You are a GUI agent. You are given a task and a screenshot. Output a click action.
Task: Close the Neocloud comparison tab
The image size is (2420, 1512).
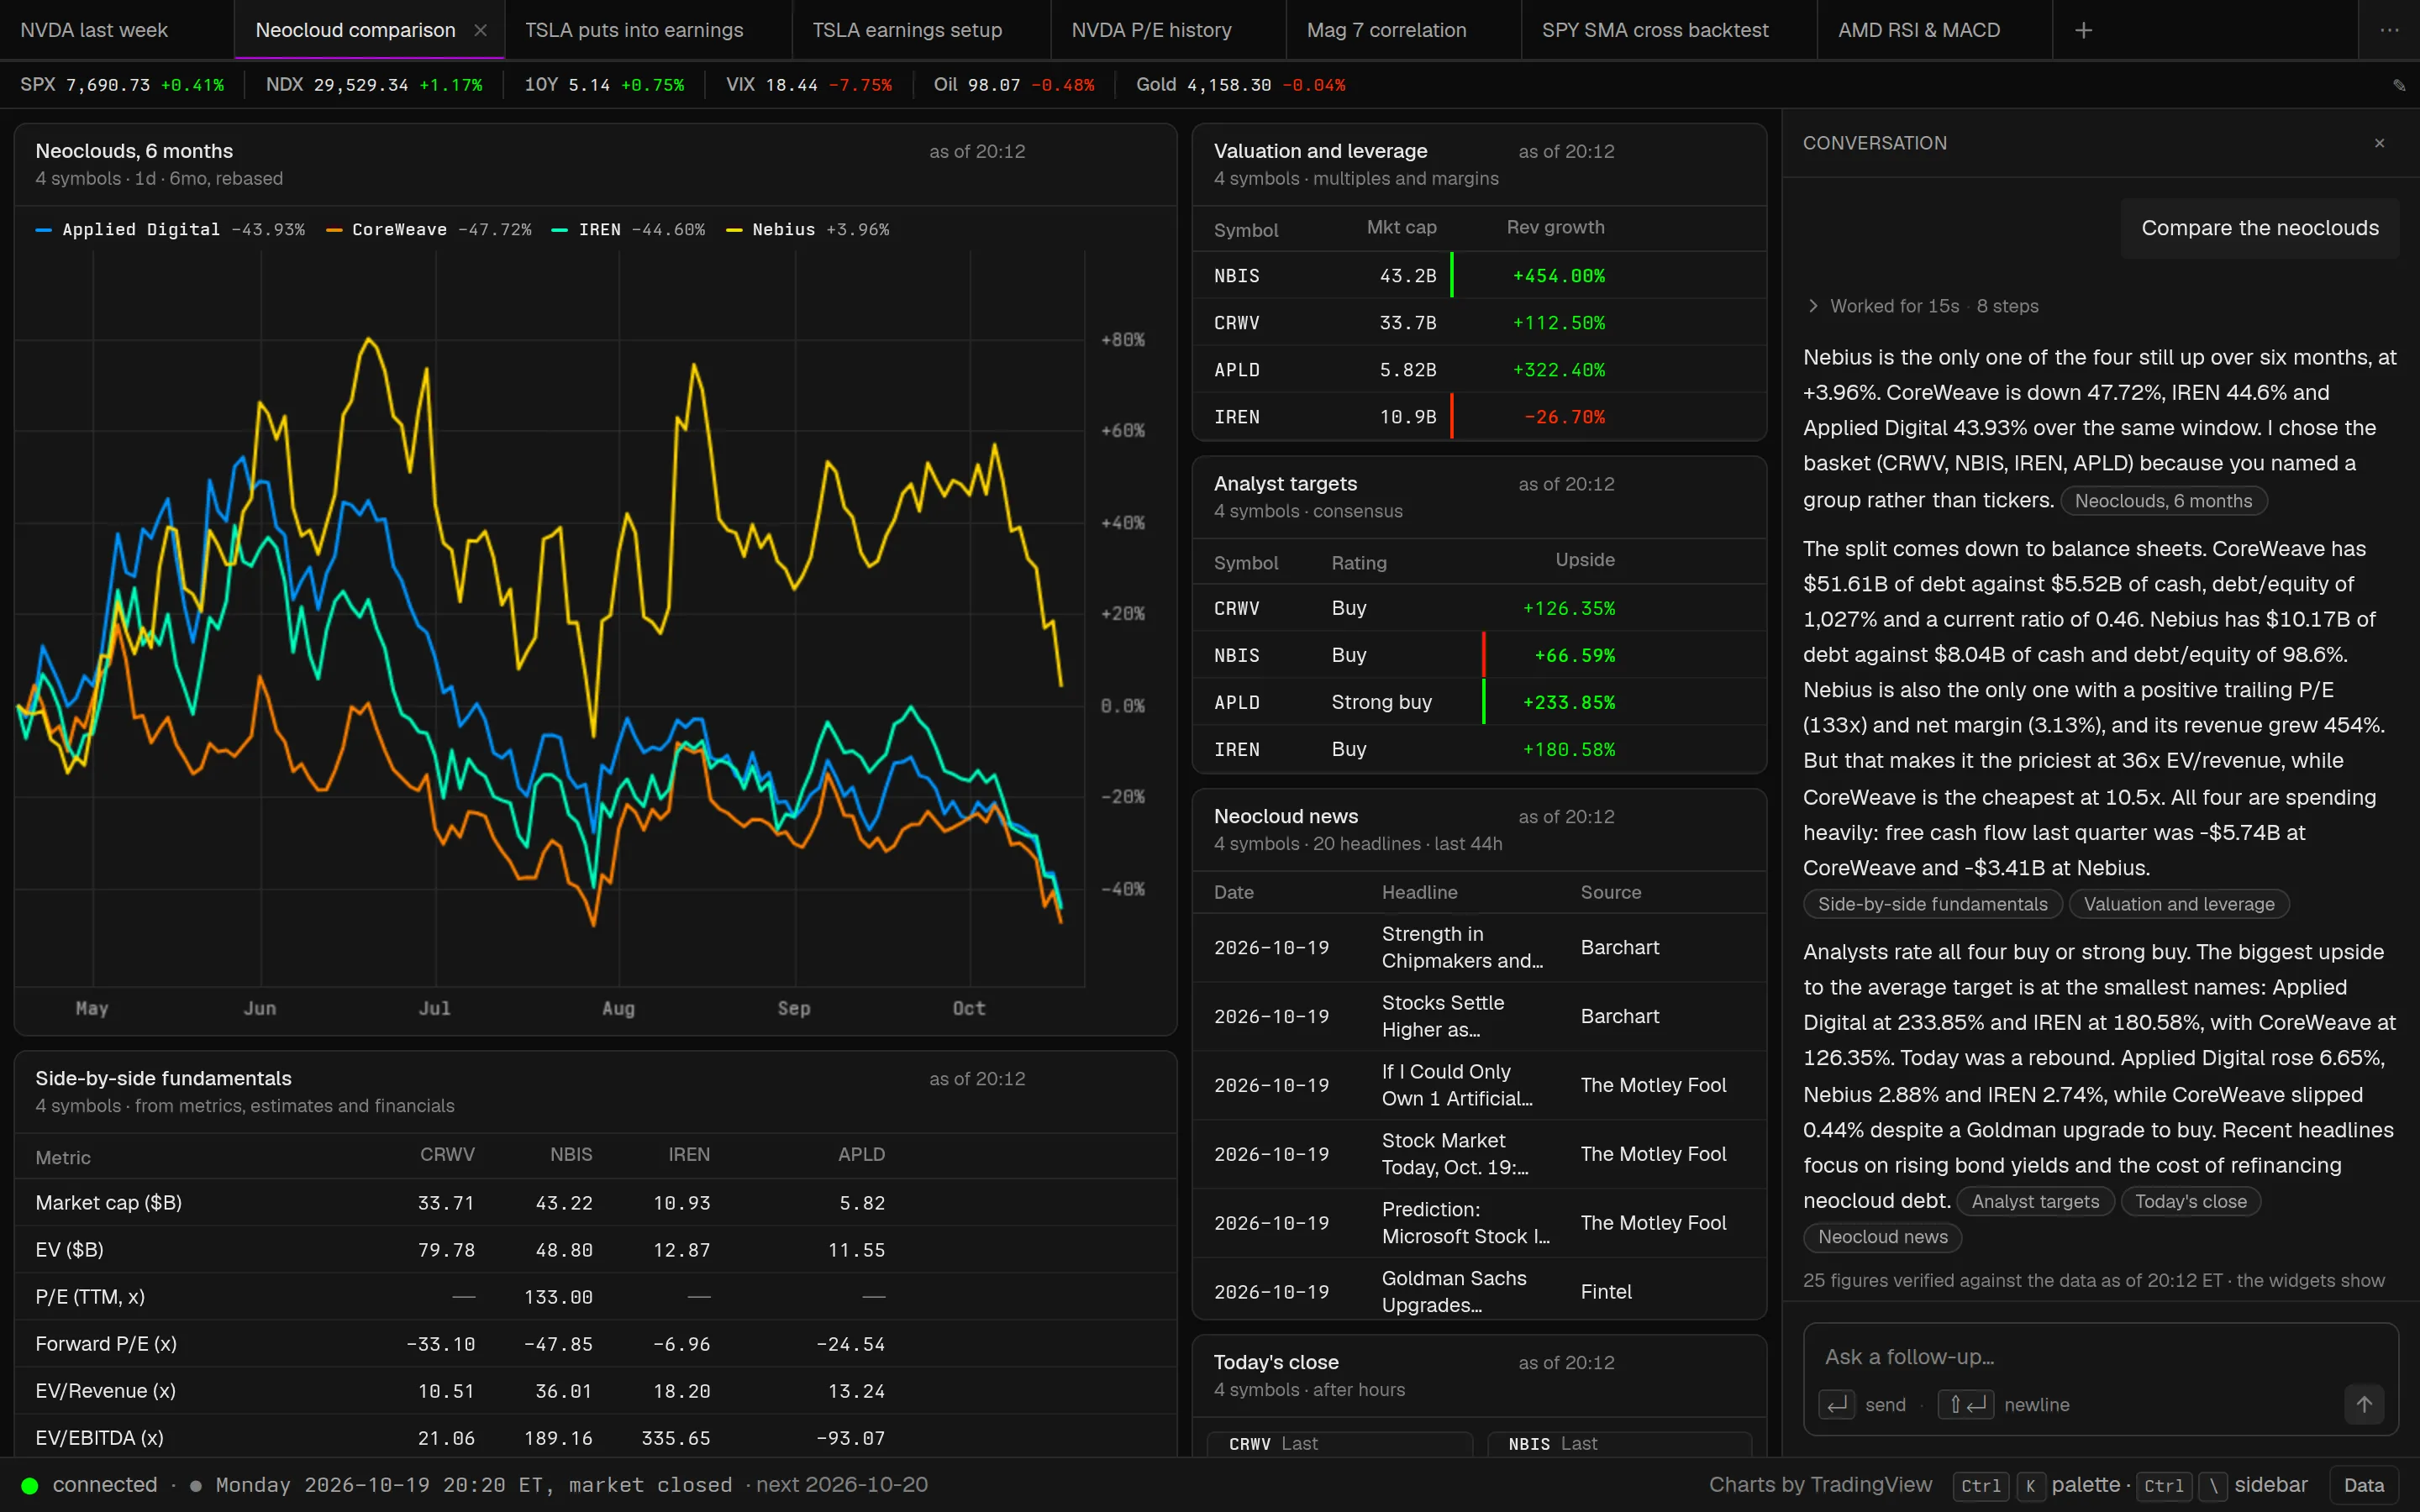480,30
